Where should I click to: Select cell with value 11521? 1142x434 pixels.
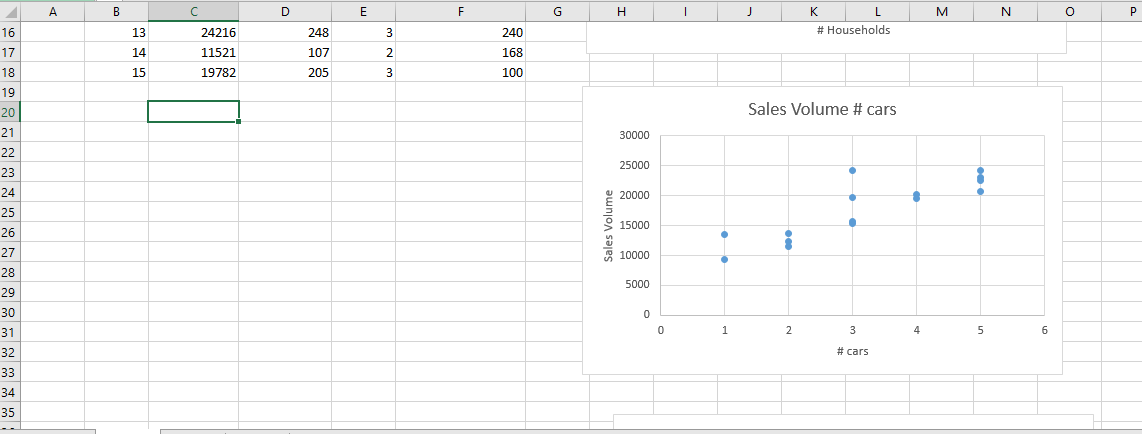[193, 52]
